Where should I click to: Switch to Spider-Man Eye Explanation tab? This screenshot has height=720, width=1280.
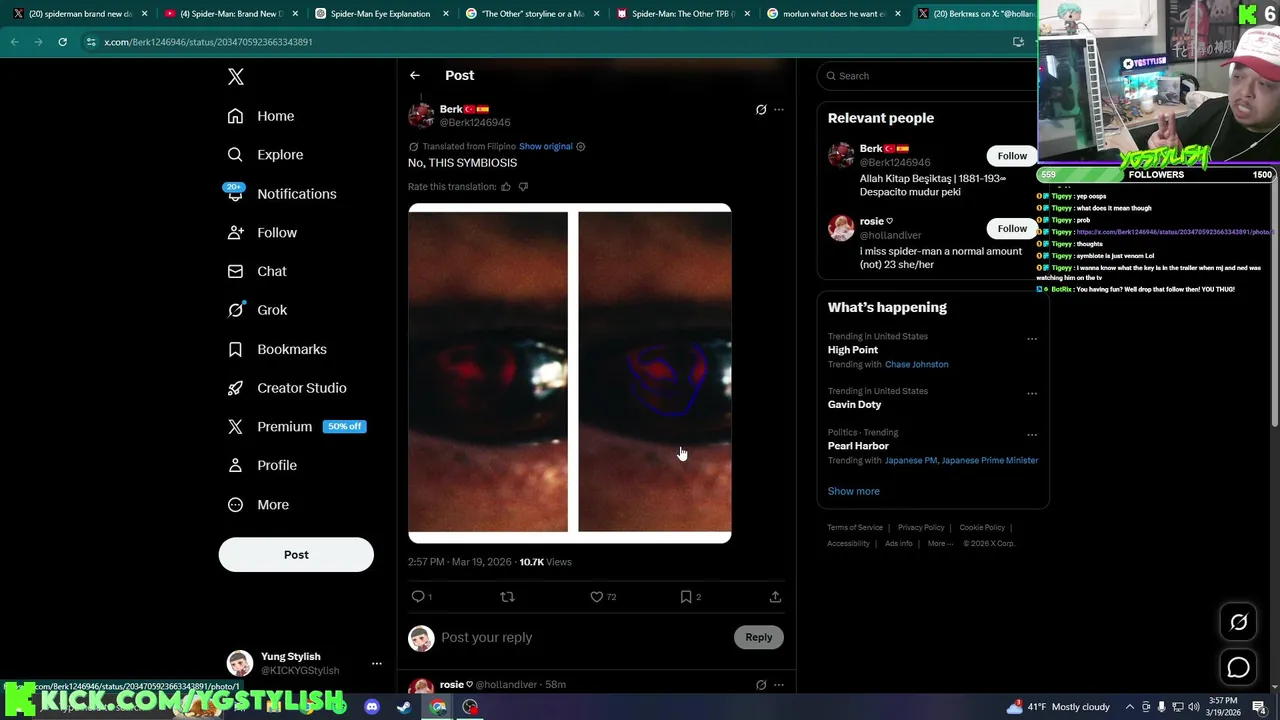click(x=380, y=14)
